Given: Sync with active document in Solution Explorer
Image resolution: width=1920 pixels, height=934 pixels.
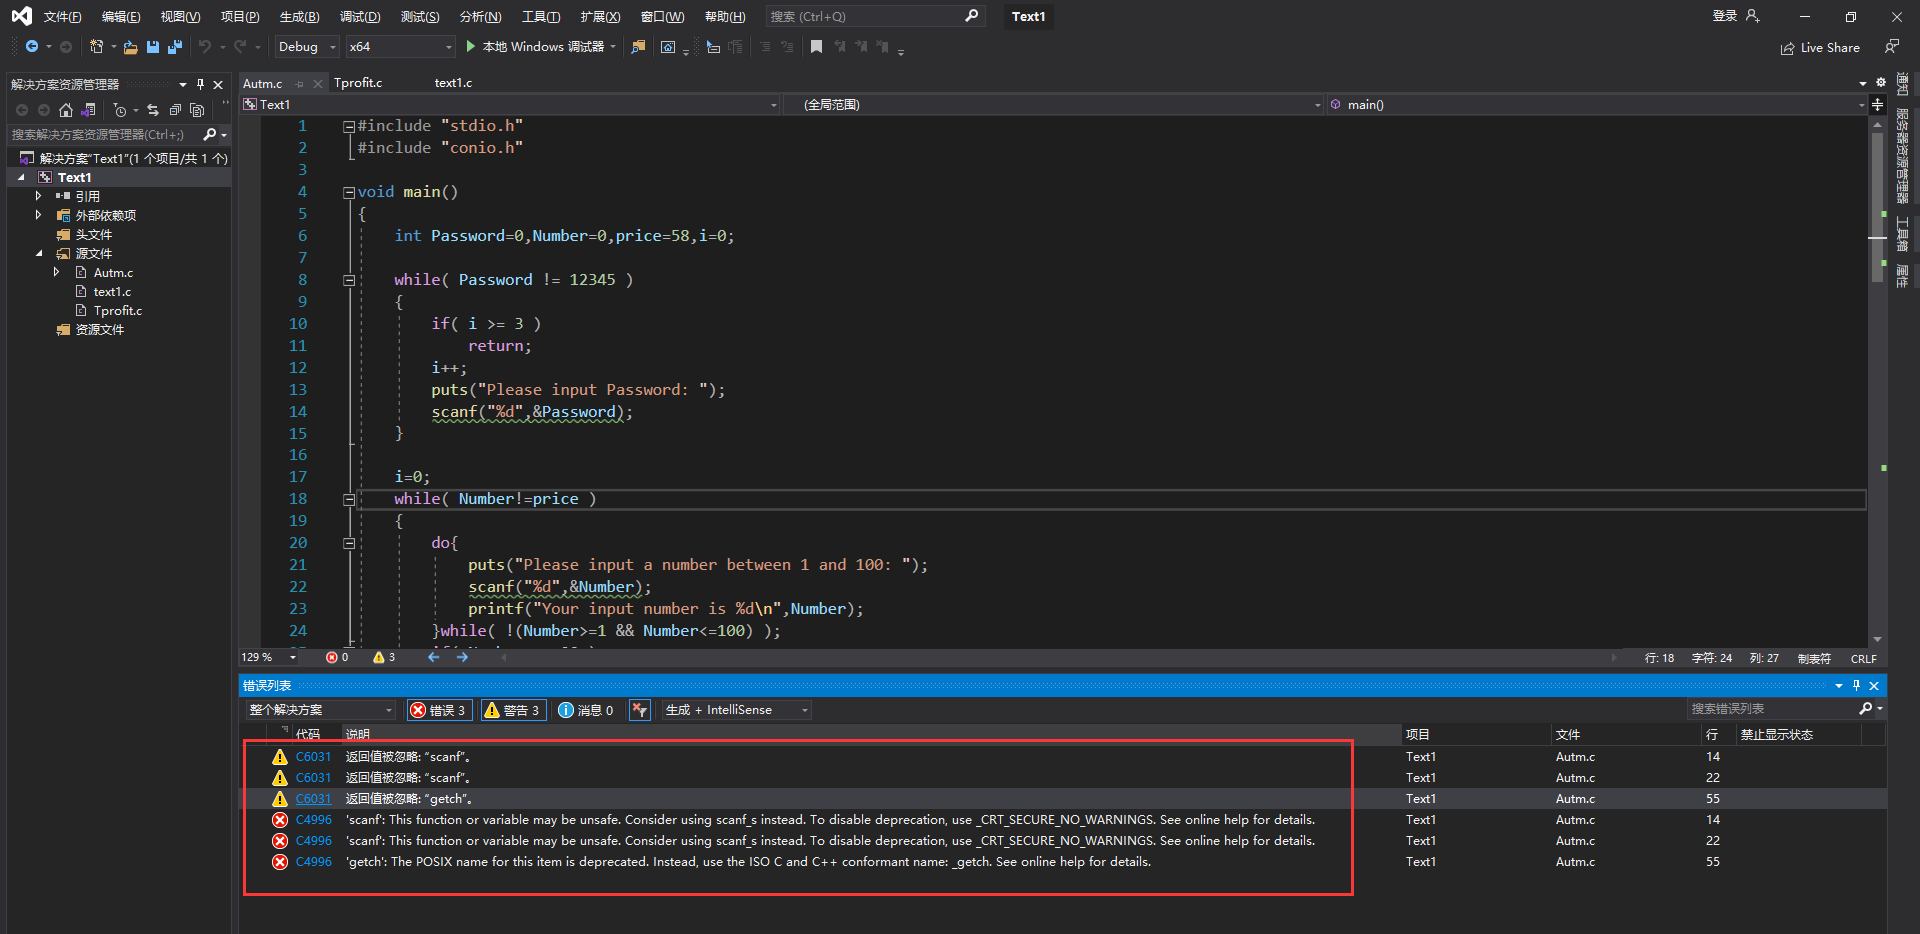Looking at the screenshot, I should pos(153,110).
